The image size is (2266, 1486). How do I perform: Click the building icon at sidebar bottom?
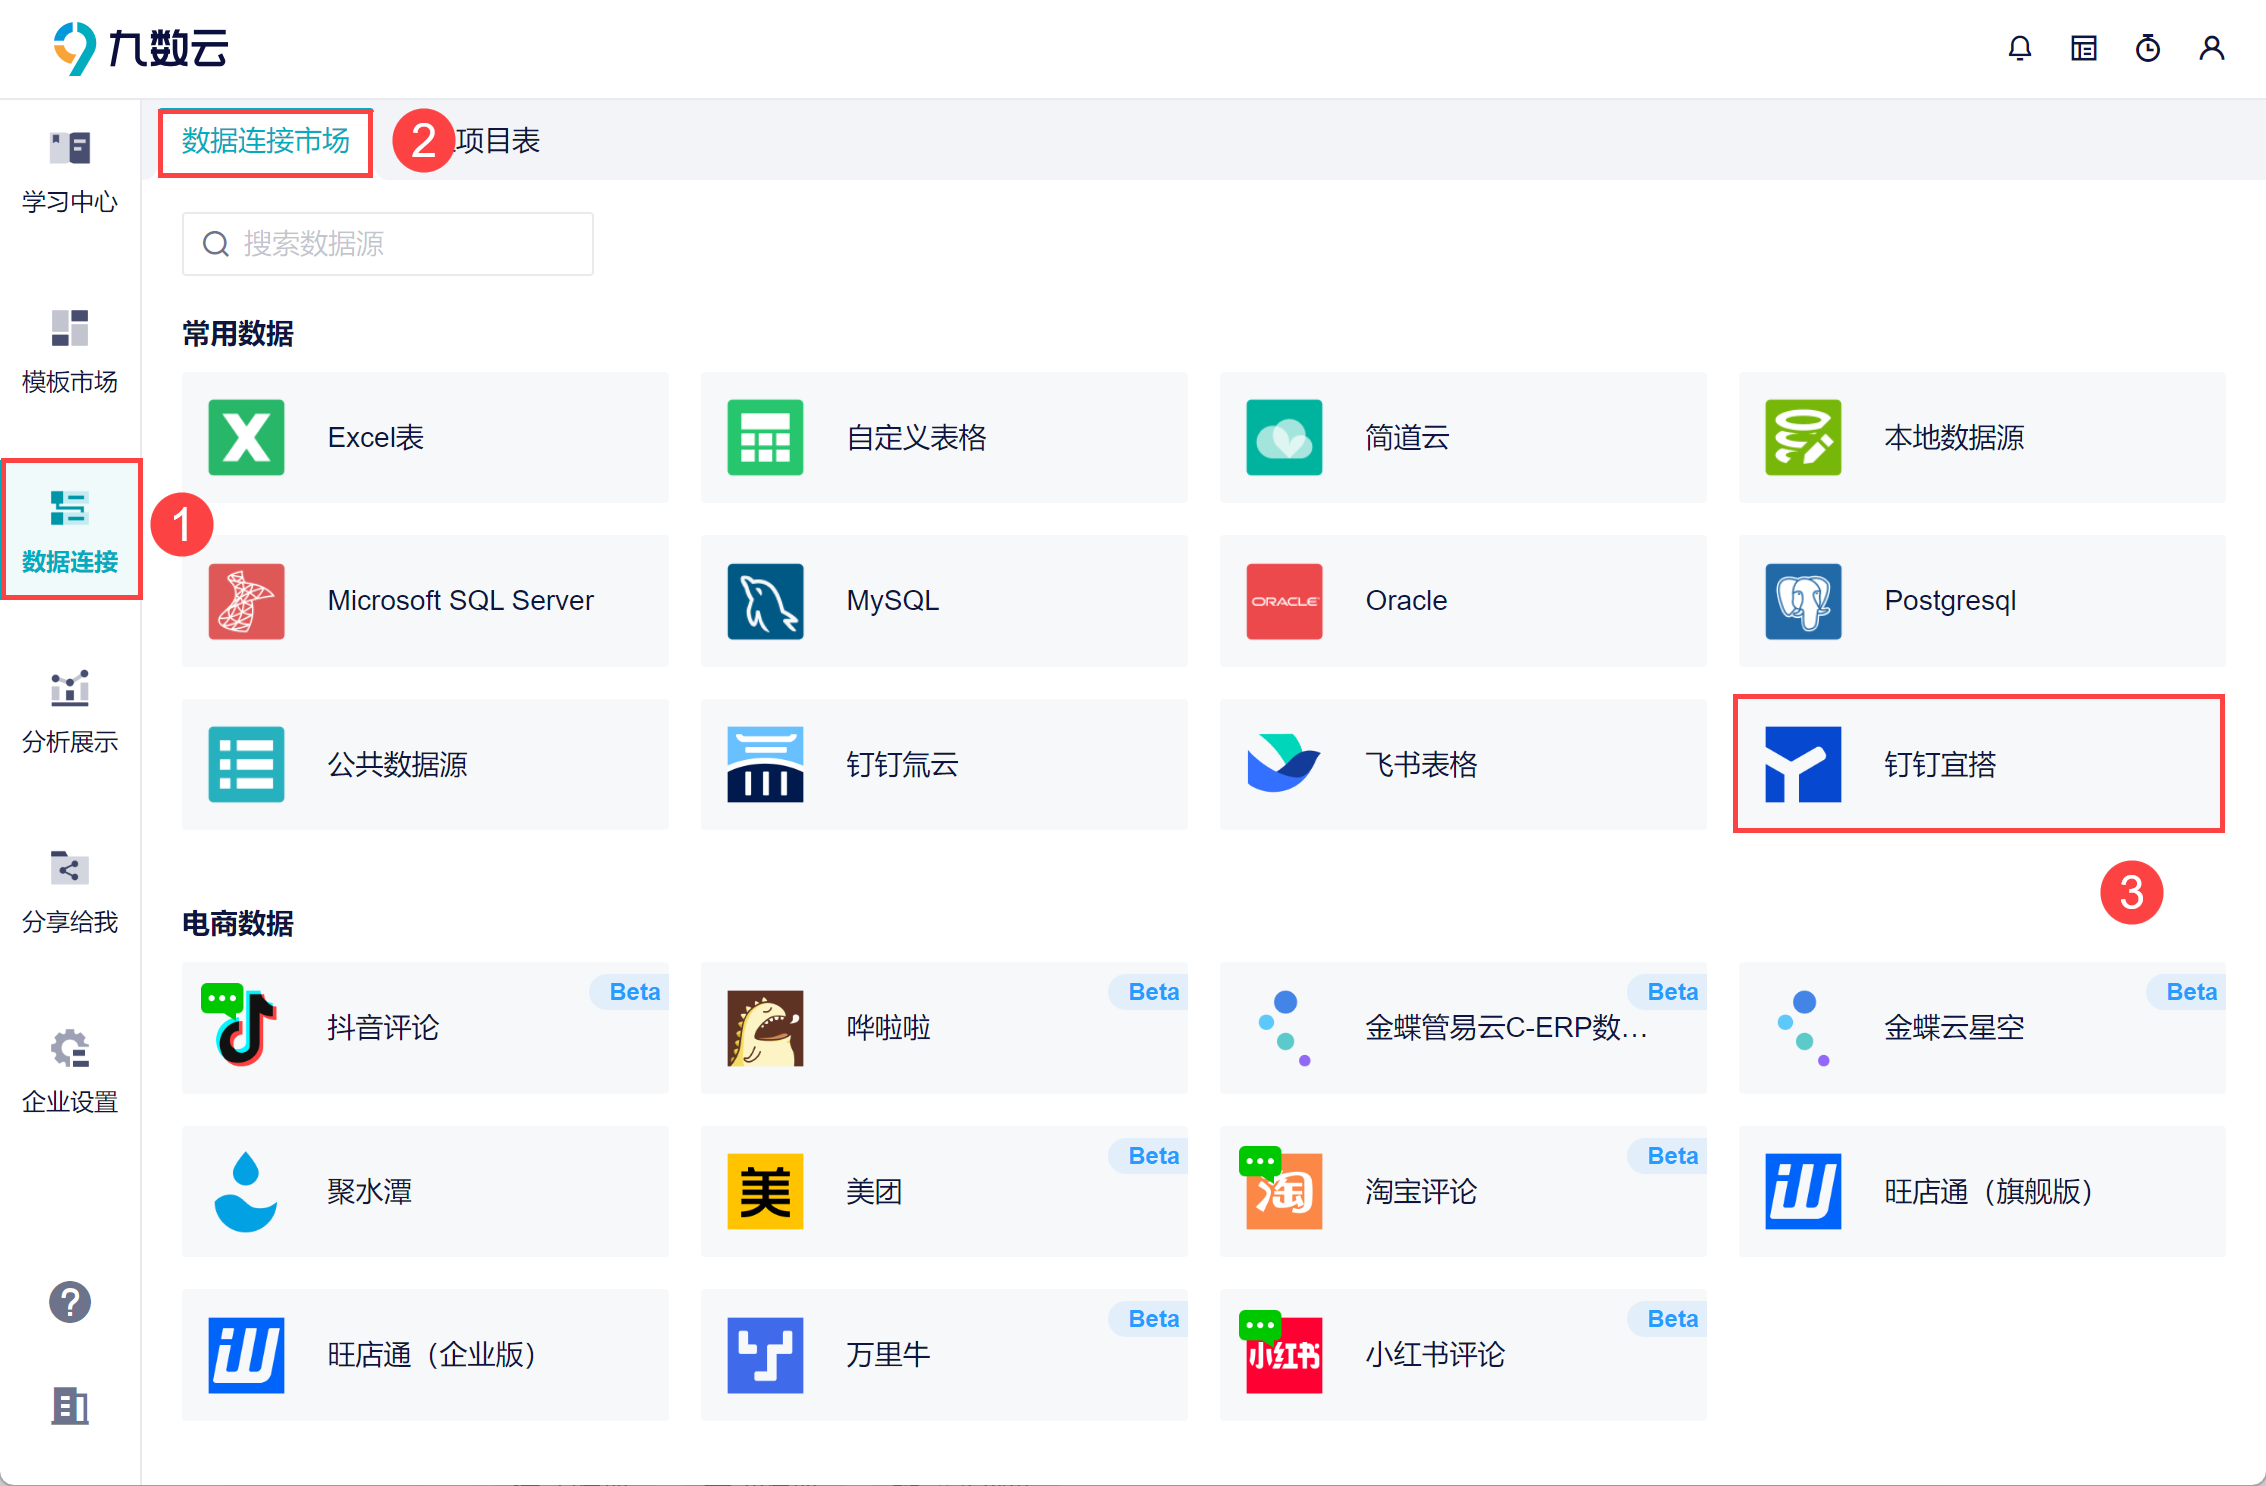click(x=70, y=1406)
